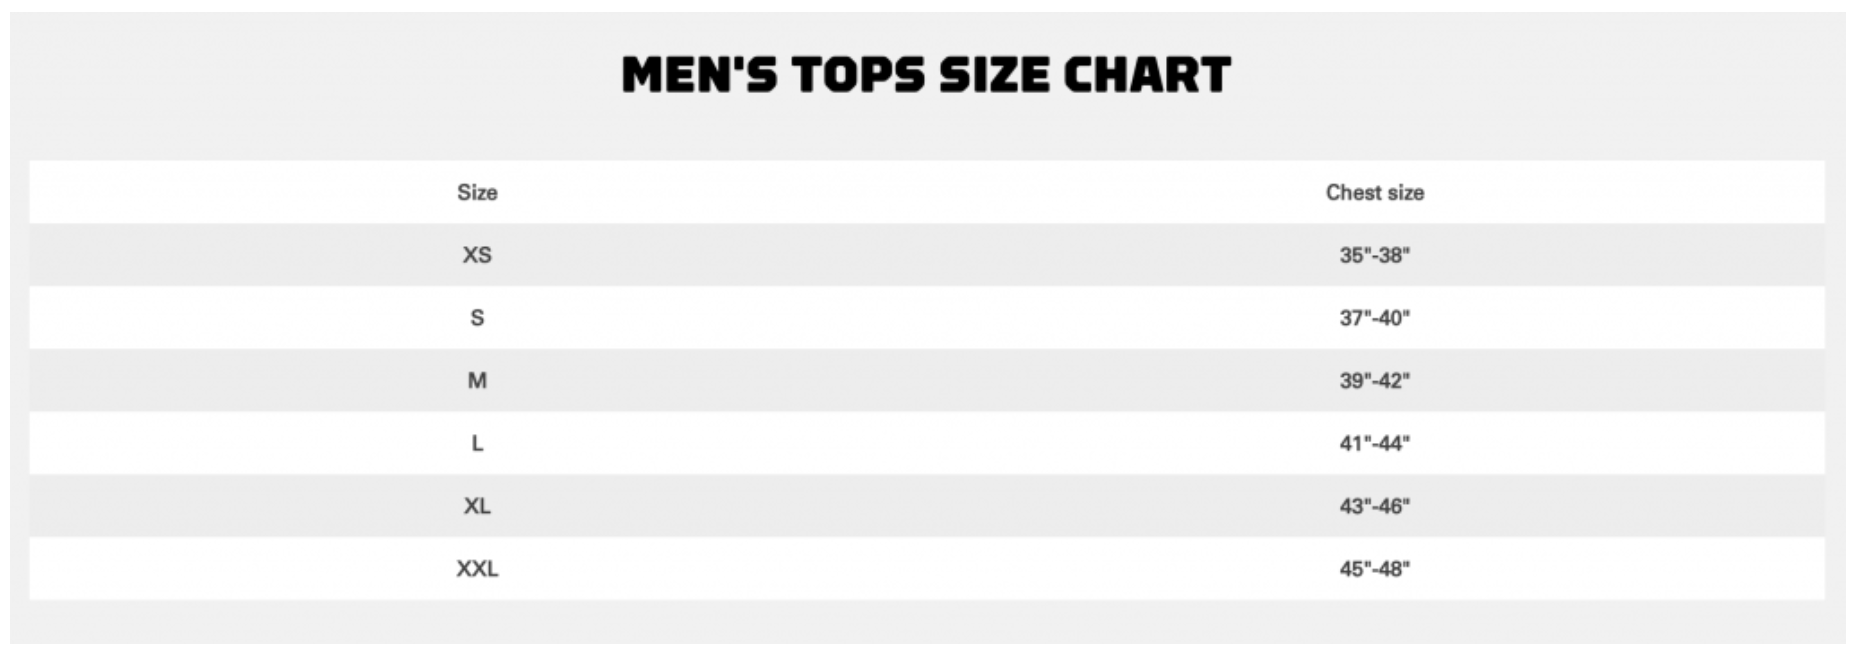Select the 43"-46" chest measurement
The height and width of the screenshot is (656, 1856).
tap(1375, 506)
